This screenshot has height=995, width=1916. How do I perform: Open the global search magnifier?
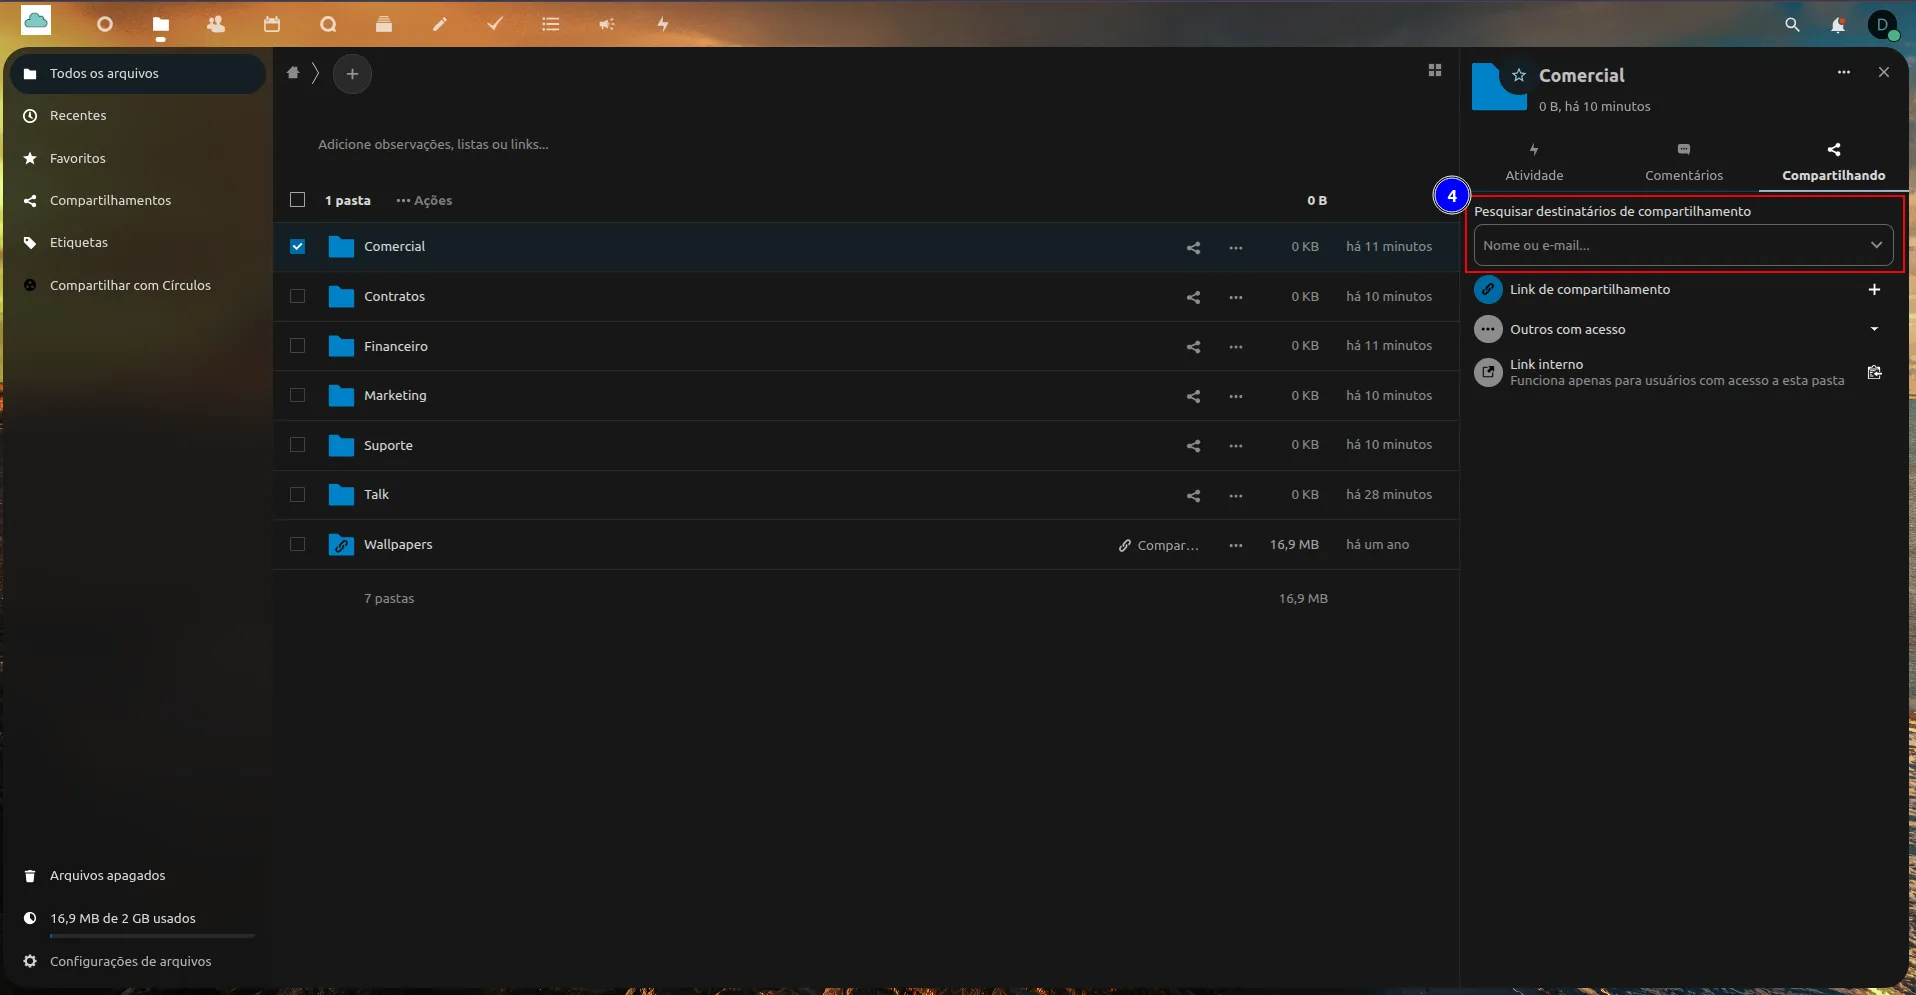pyautogui.click(x=1792, y=25)
